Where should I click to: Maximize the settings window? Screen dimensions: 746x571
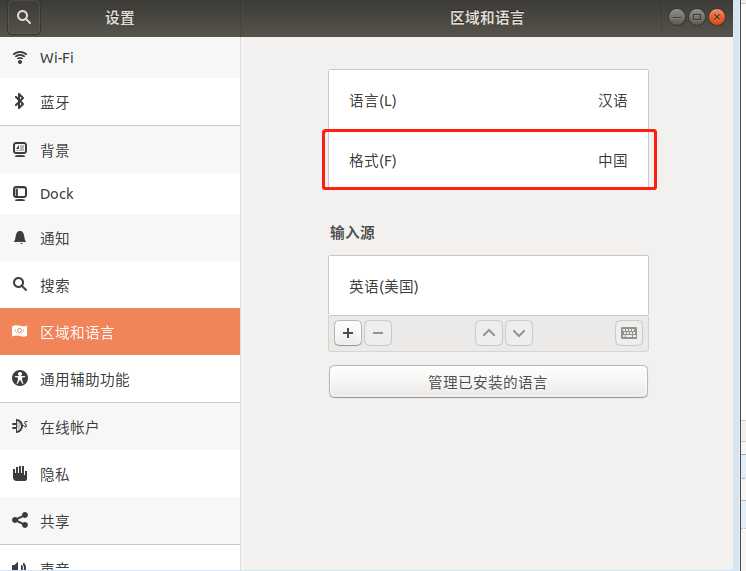(697, 17)
